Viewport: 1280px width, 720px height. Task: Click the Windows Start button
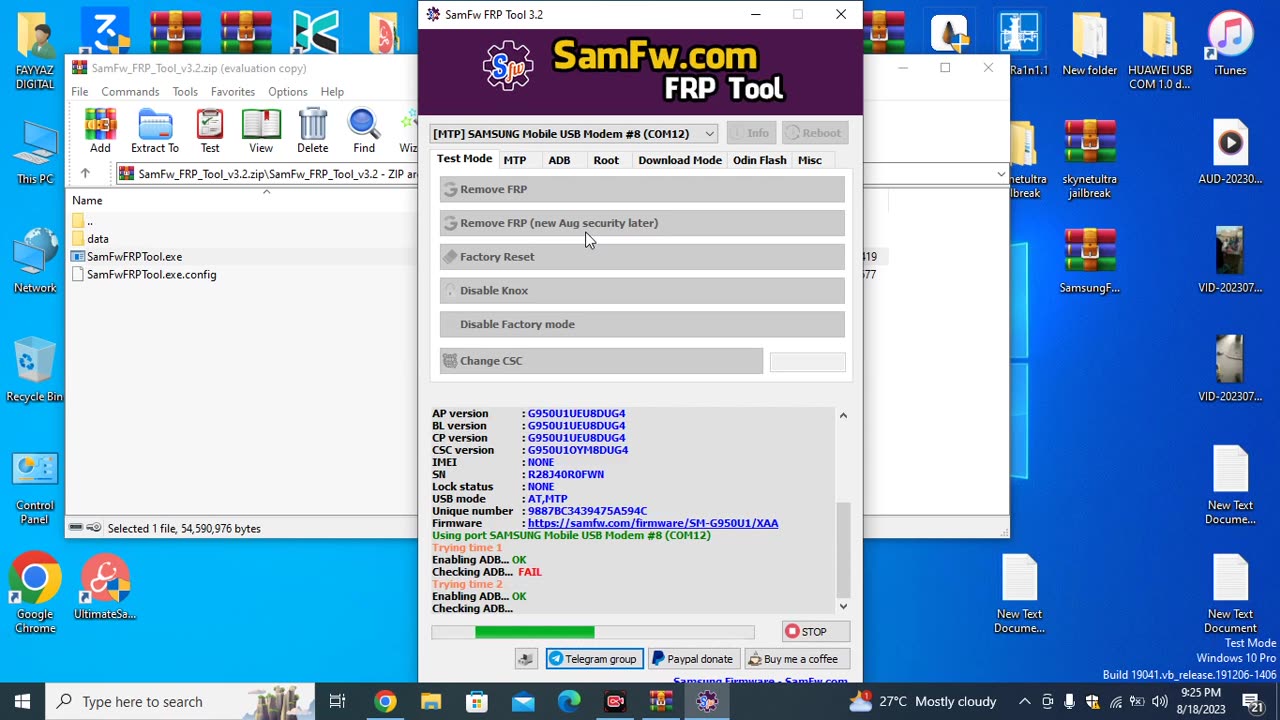[x=23, y=702]
